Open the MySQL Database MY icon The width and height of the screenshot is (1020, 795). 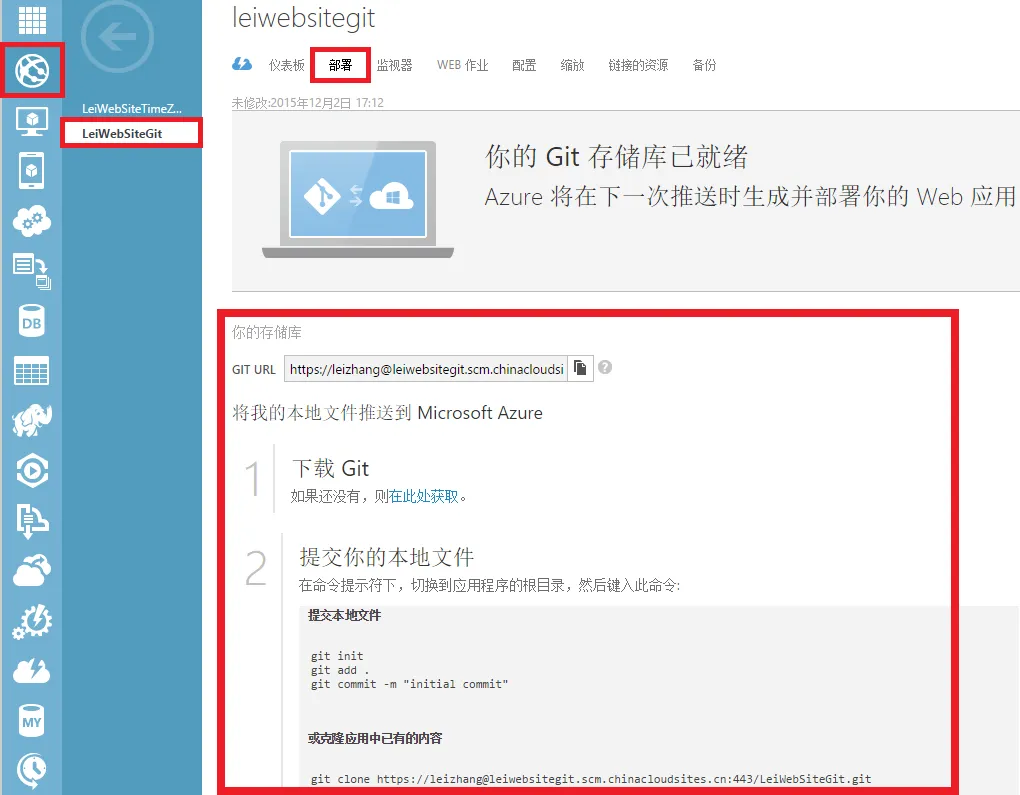tap(32, 721)
